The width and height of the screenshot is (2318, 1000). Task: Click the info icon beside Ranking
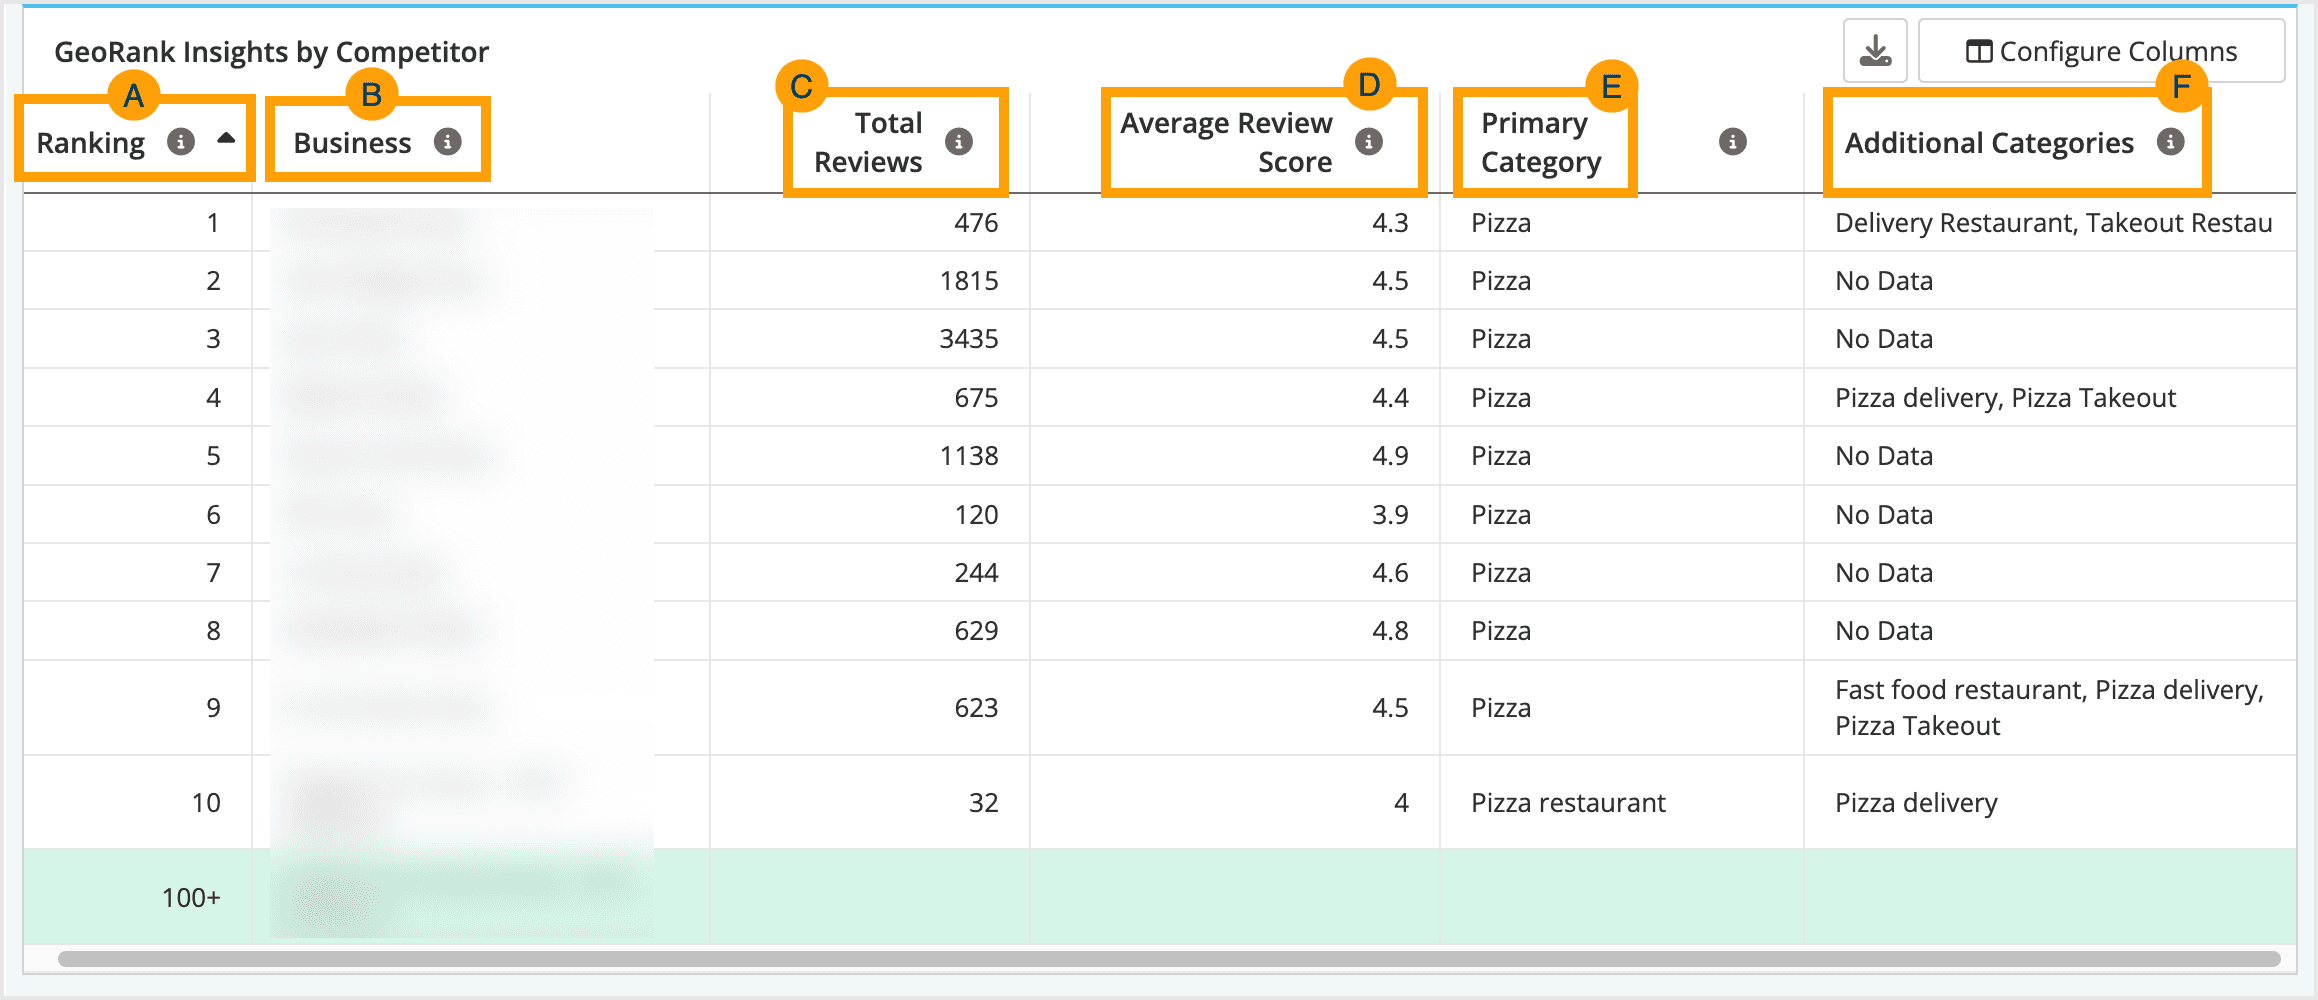coord(182,142)
